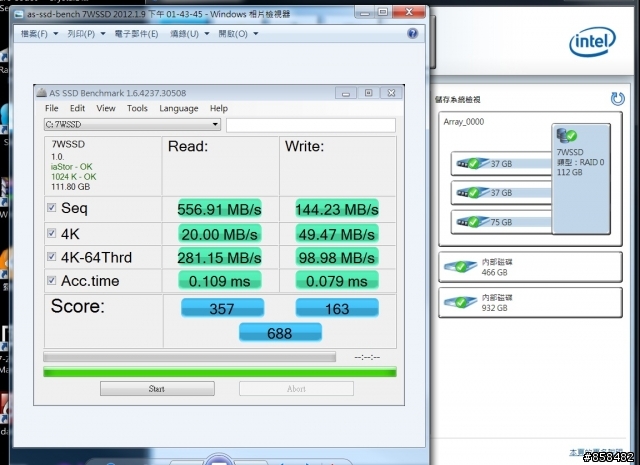640x465 pixels.
Task: Select the second 37 GB array disk
Action: coord(502,193)
